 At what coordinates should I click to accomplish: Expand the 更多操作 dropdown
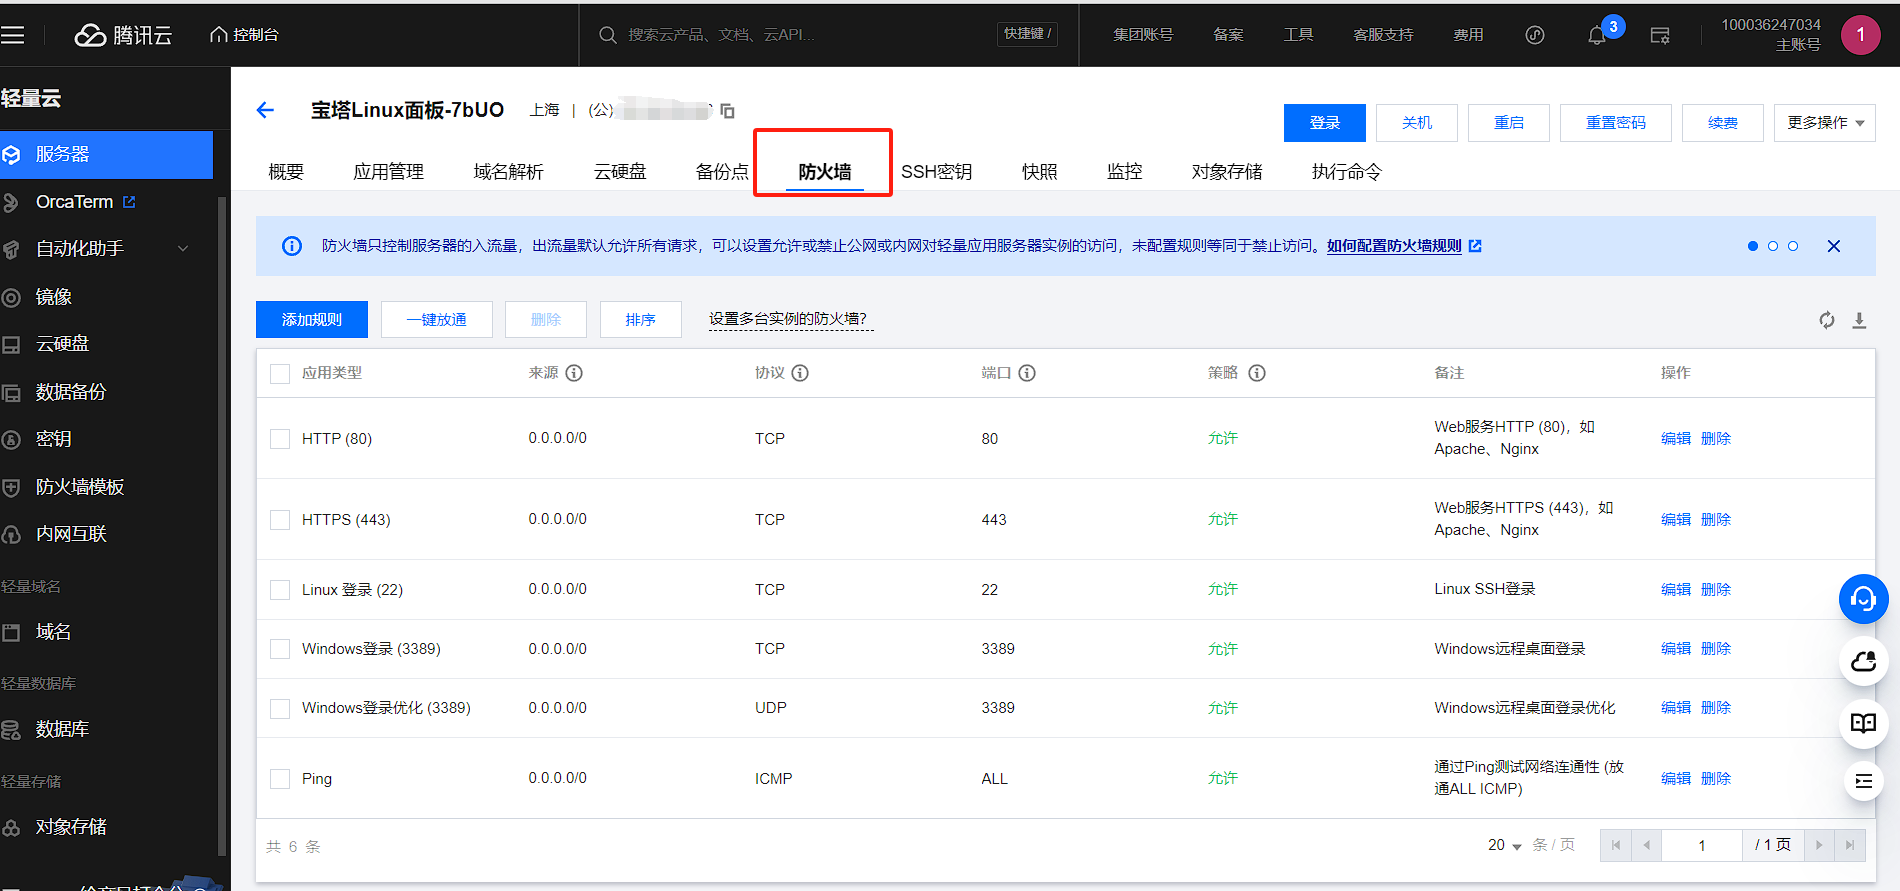(1825, 123)
